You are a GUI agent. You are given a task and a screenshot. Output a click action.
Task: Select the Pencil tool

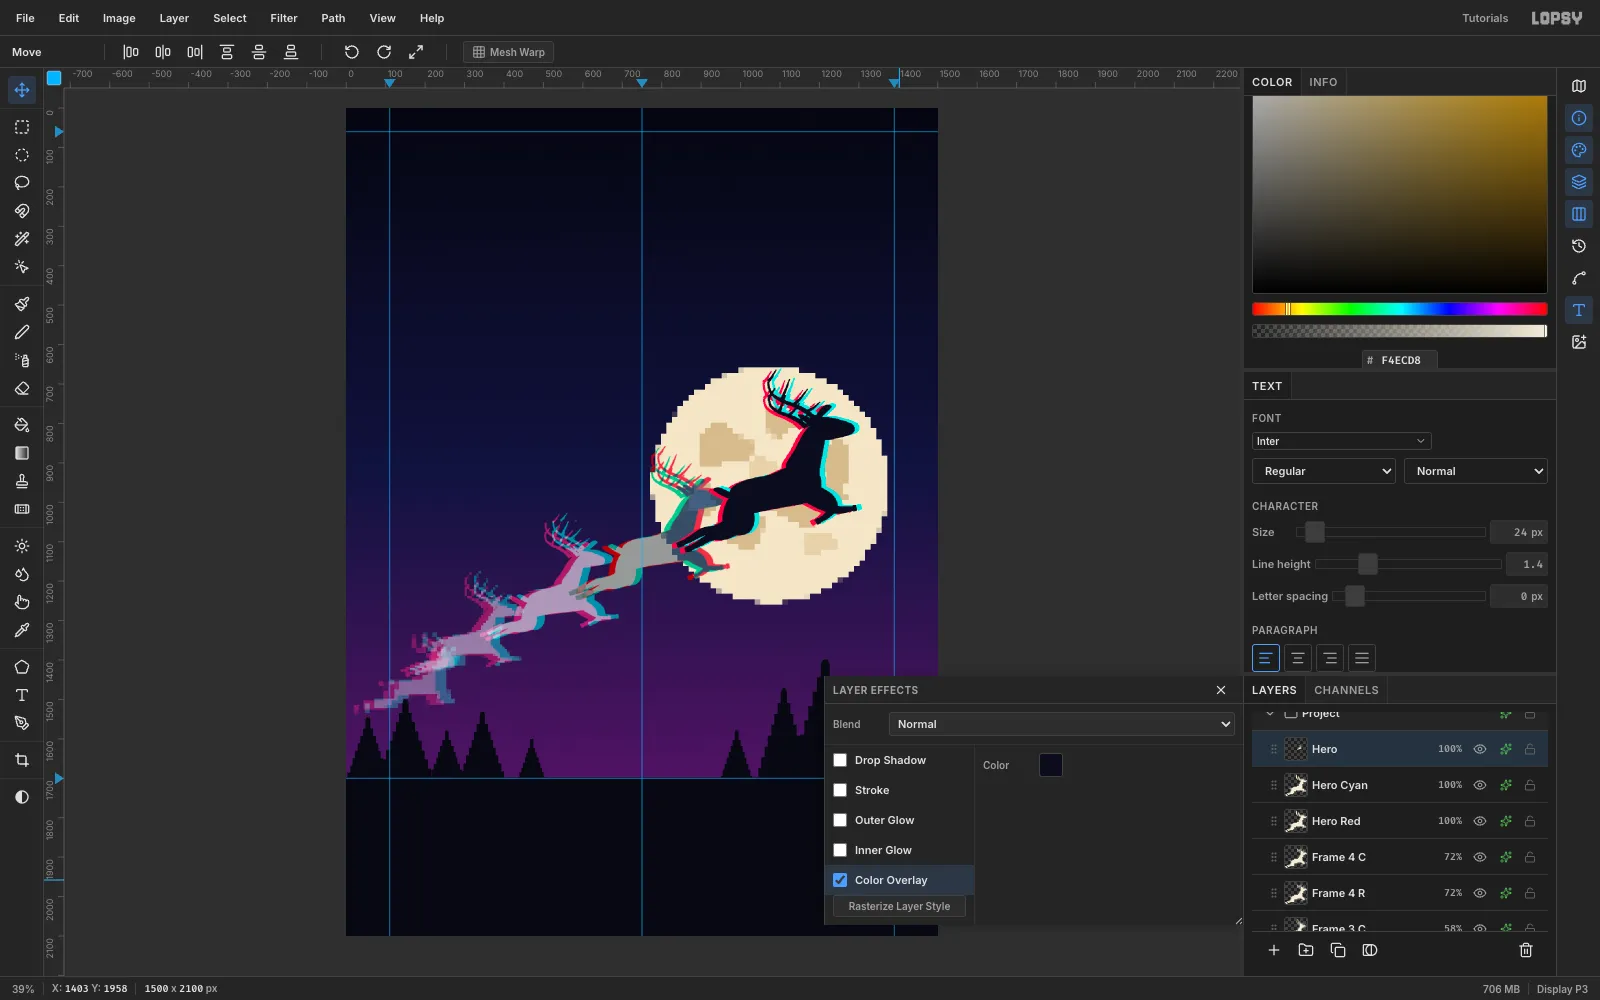tap(22, 332)
